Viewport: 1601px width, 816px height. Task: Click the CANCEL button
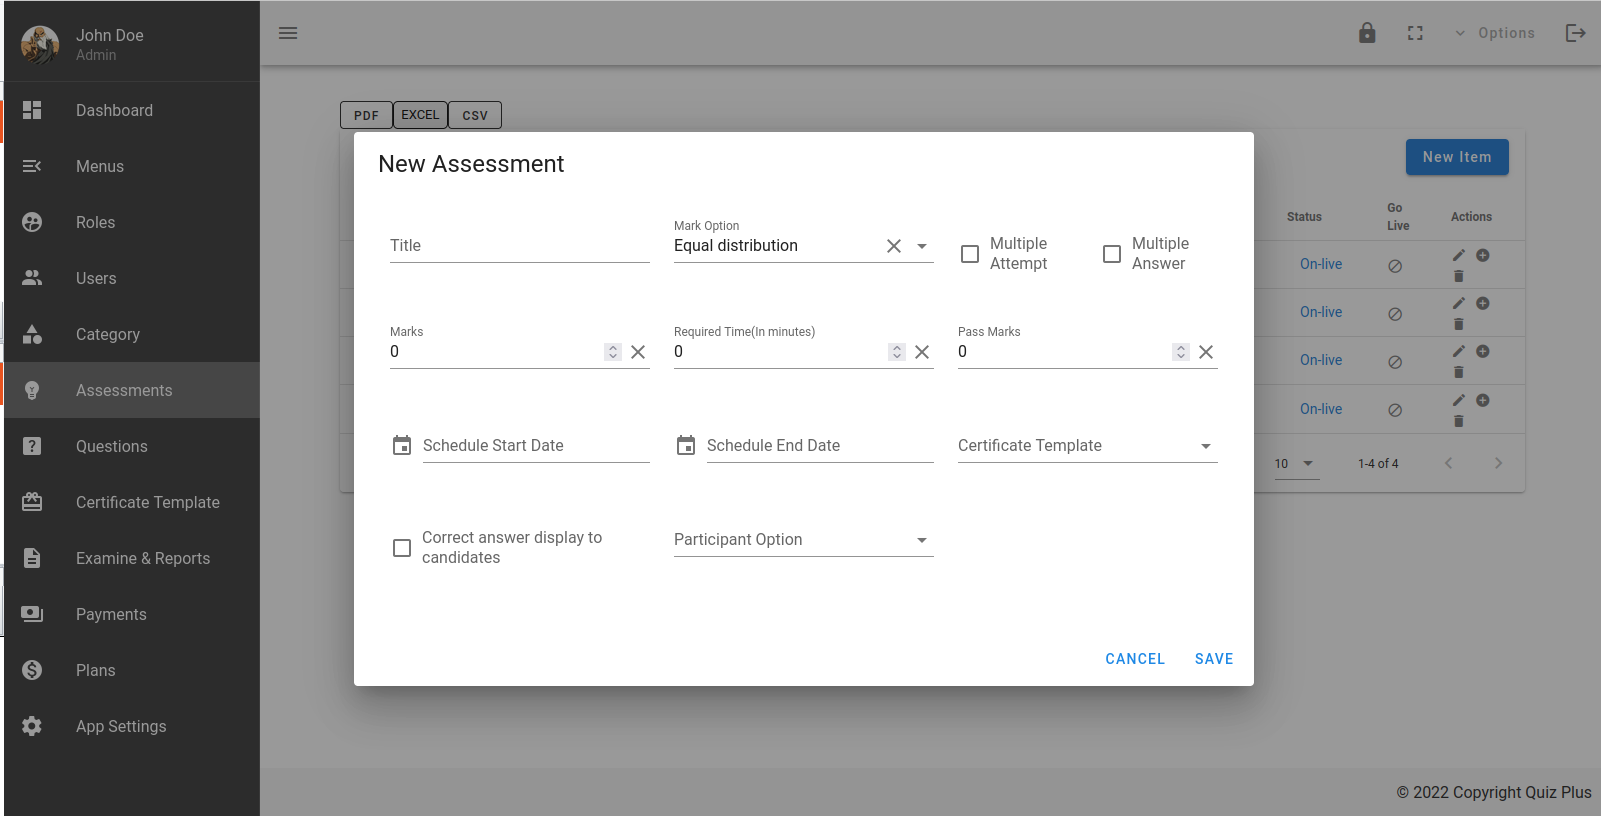click(x=1135, y=659)
